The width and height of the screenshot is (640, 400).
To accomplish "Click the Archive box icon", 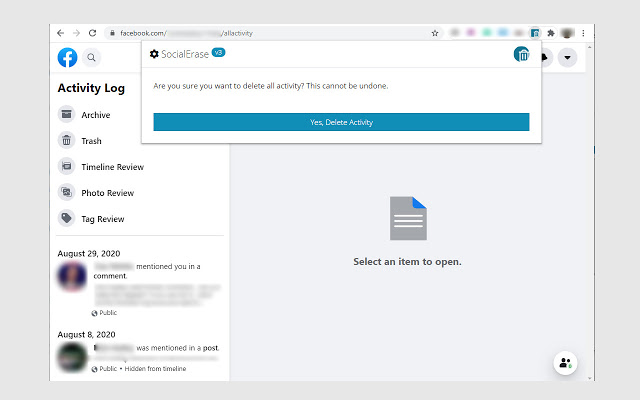I will tap(67, 114).
